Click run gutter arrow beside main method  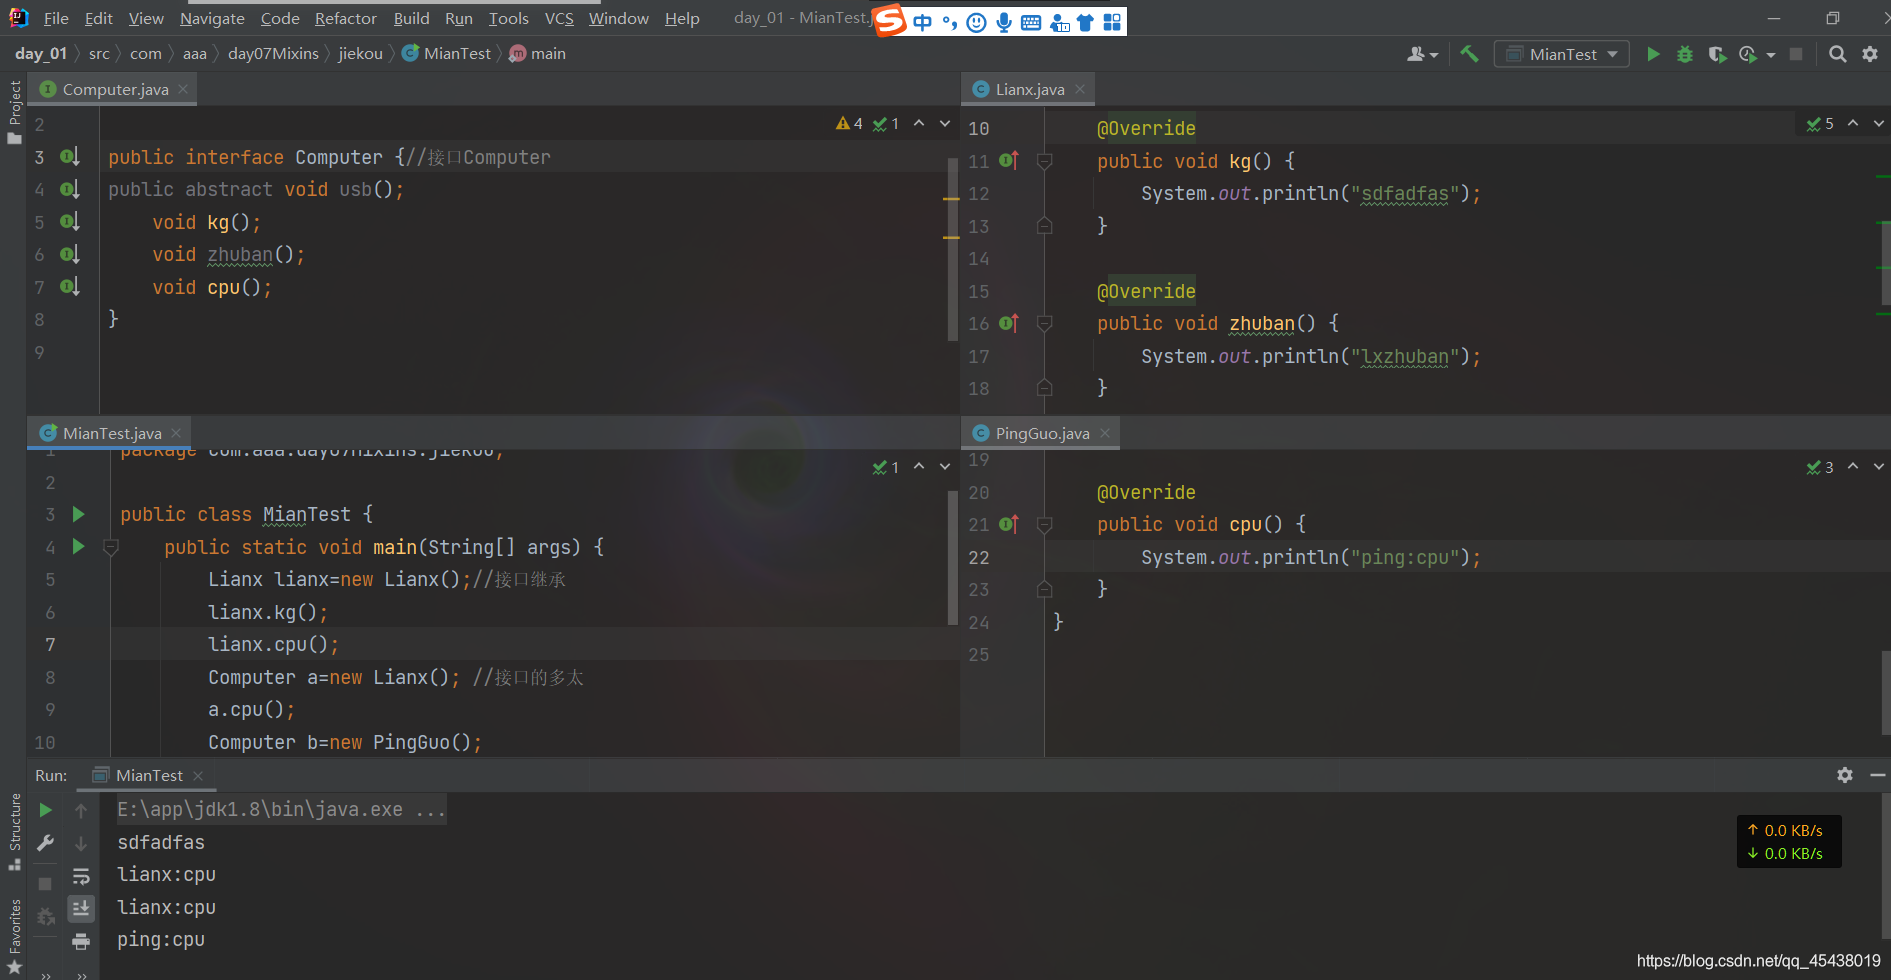click(78, 546)
